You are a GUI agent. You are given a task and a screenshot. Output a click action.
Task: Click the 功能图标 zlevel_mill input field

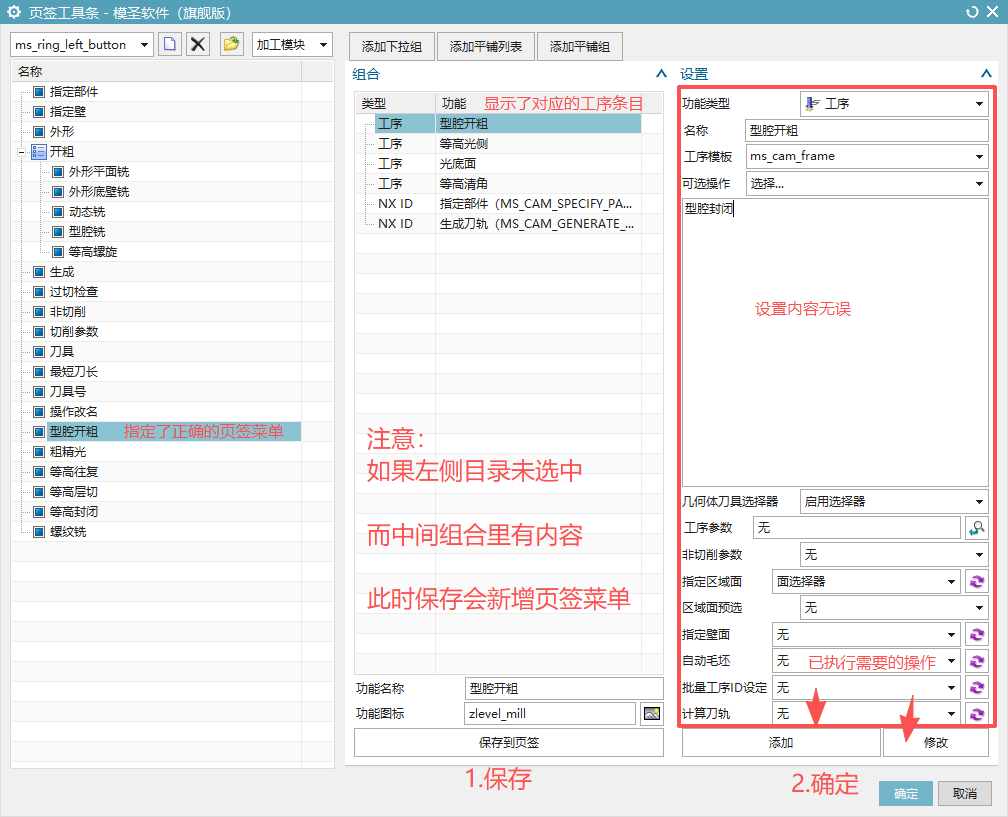(x=550, y=714)
